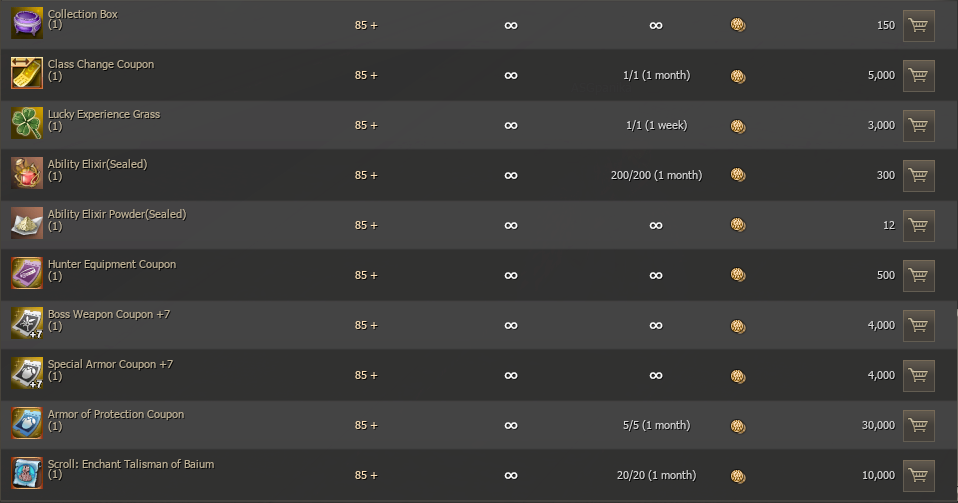
Task: Select the Armor of Protection Coupon icon
Action: coord(27,424)
